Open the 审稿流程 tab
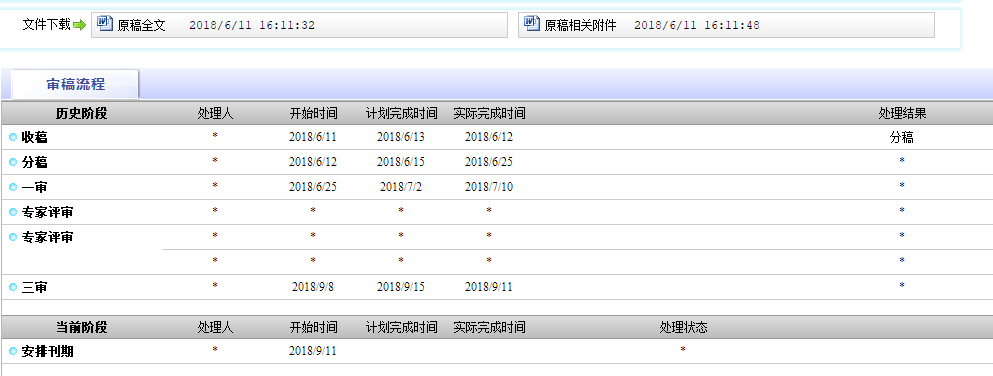Screen dimensions: 993x376 pyautogui.click(x=75, y=84)
